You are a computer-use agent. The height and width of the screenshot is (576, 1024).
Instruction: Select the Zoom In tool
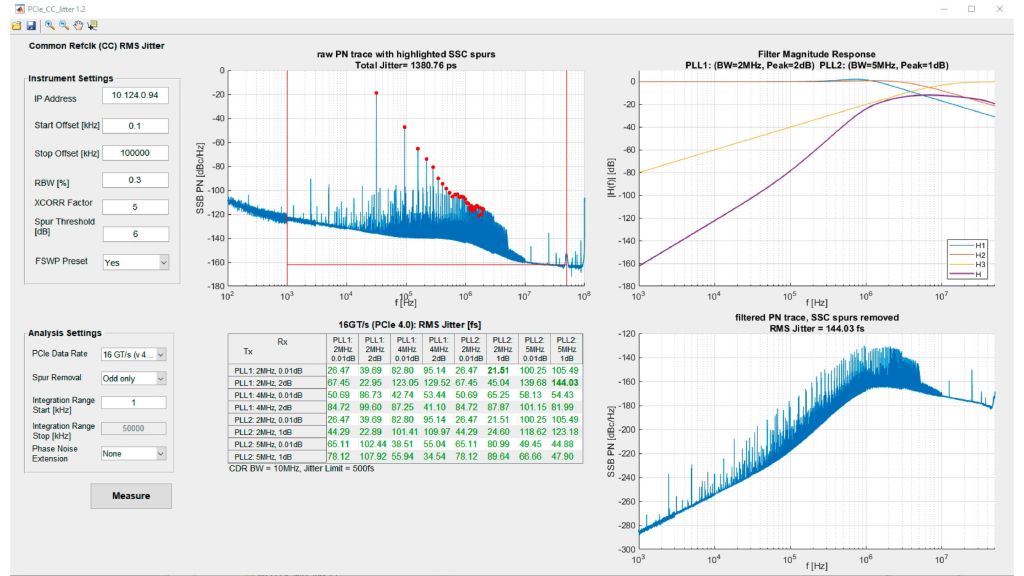[x=49, y=25]
